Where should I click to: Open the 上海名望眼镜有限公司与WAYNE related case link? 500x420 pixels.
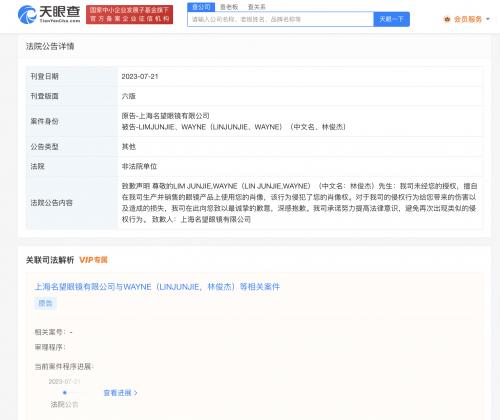click(157, 287)
